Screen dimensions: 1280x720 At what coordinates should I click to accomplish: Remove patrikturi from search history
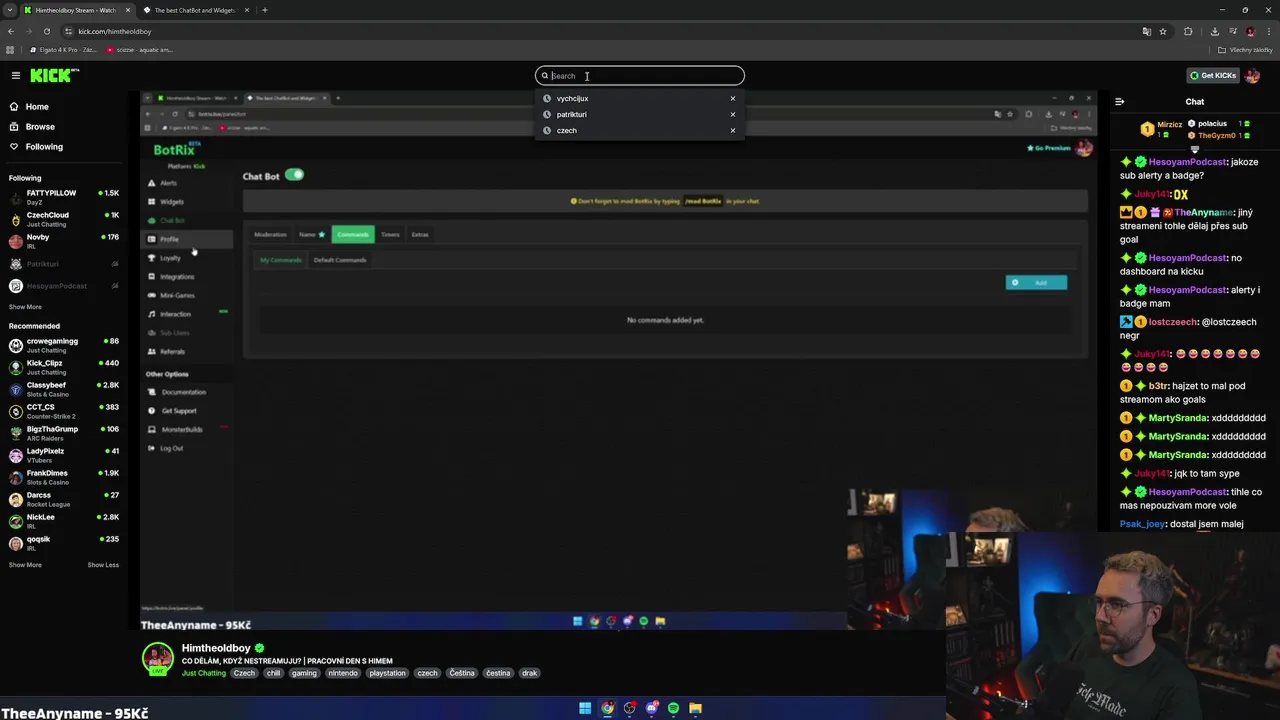[732, 114]
